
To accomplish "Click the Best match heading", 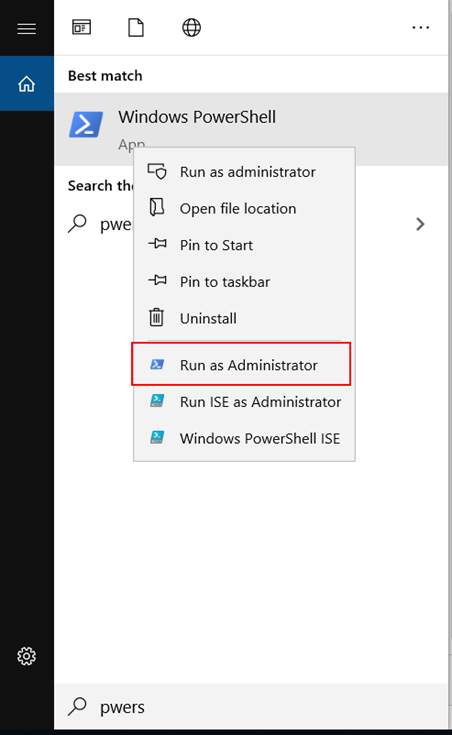I will [105, 75].
